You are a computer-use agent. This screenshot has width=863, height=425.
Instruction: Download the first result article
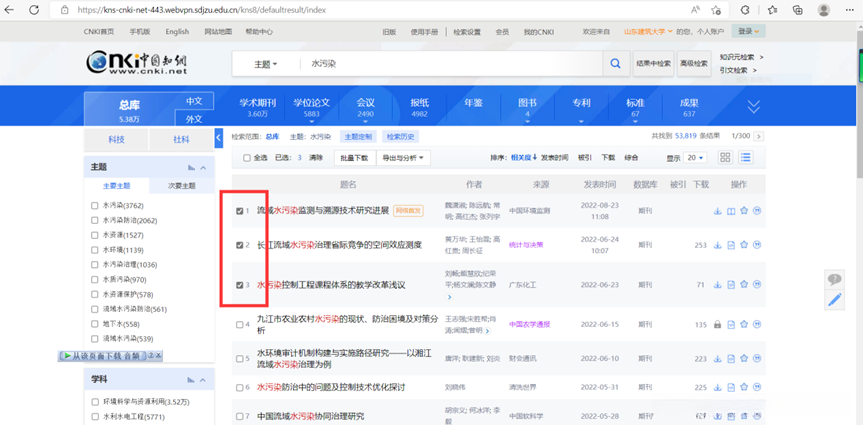717,211
